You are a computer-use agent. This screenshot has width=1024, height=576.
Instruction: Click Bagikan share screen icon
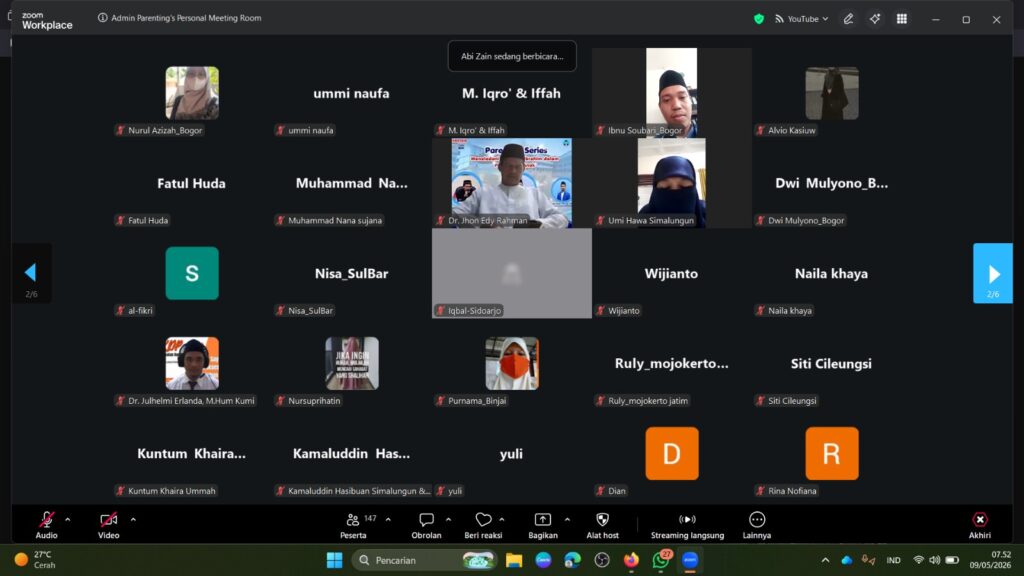point(543,519)
